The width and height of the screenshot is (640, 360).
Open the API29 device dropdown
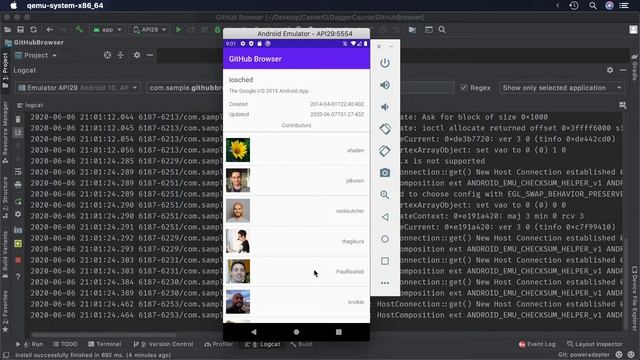pos(150,30)
